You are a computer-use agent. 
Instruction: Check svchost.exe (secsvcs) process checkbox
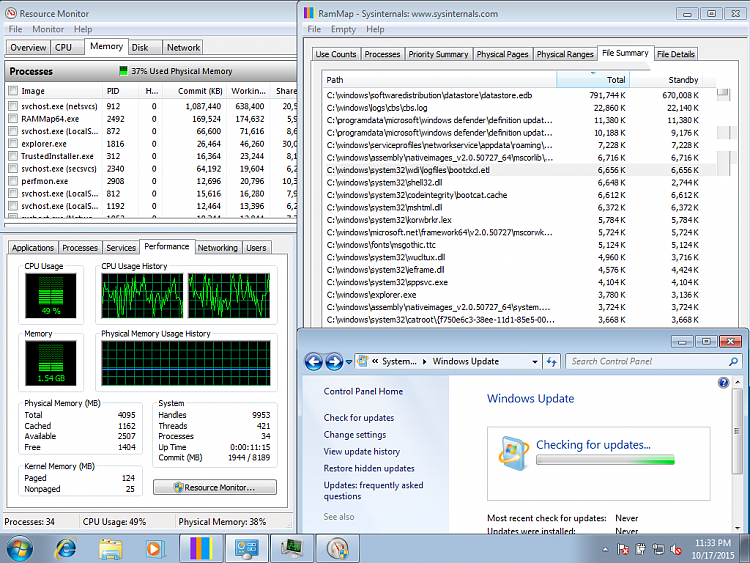(13, 168)
